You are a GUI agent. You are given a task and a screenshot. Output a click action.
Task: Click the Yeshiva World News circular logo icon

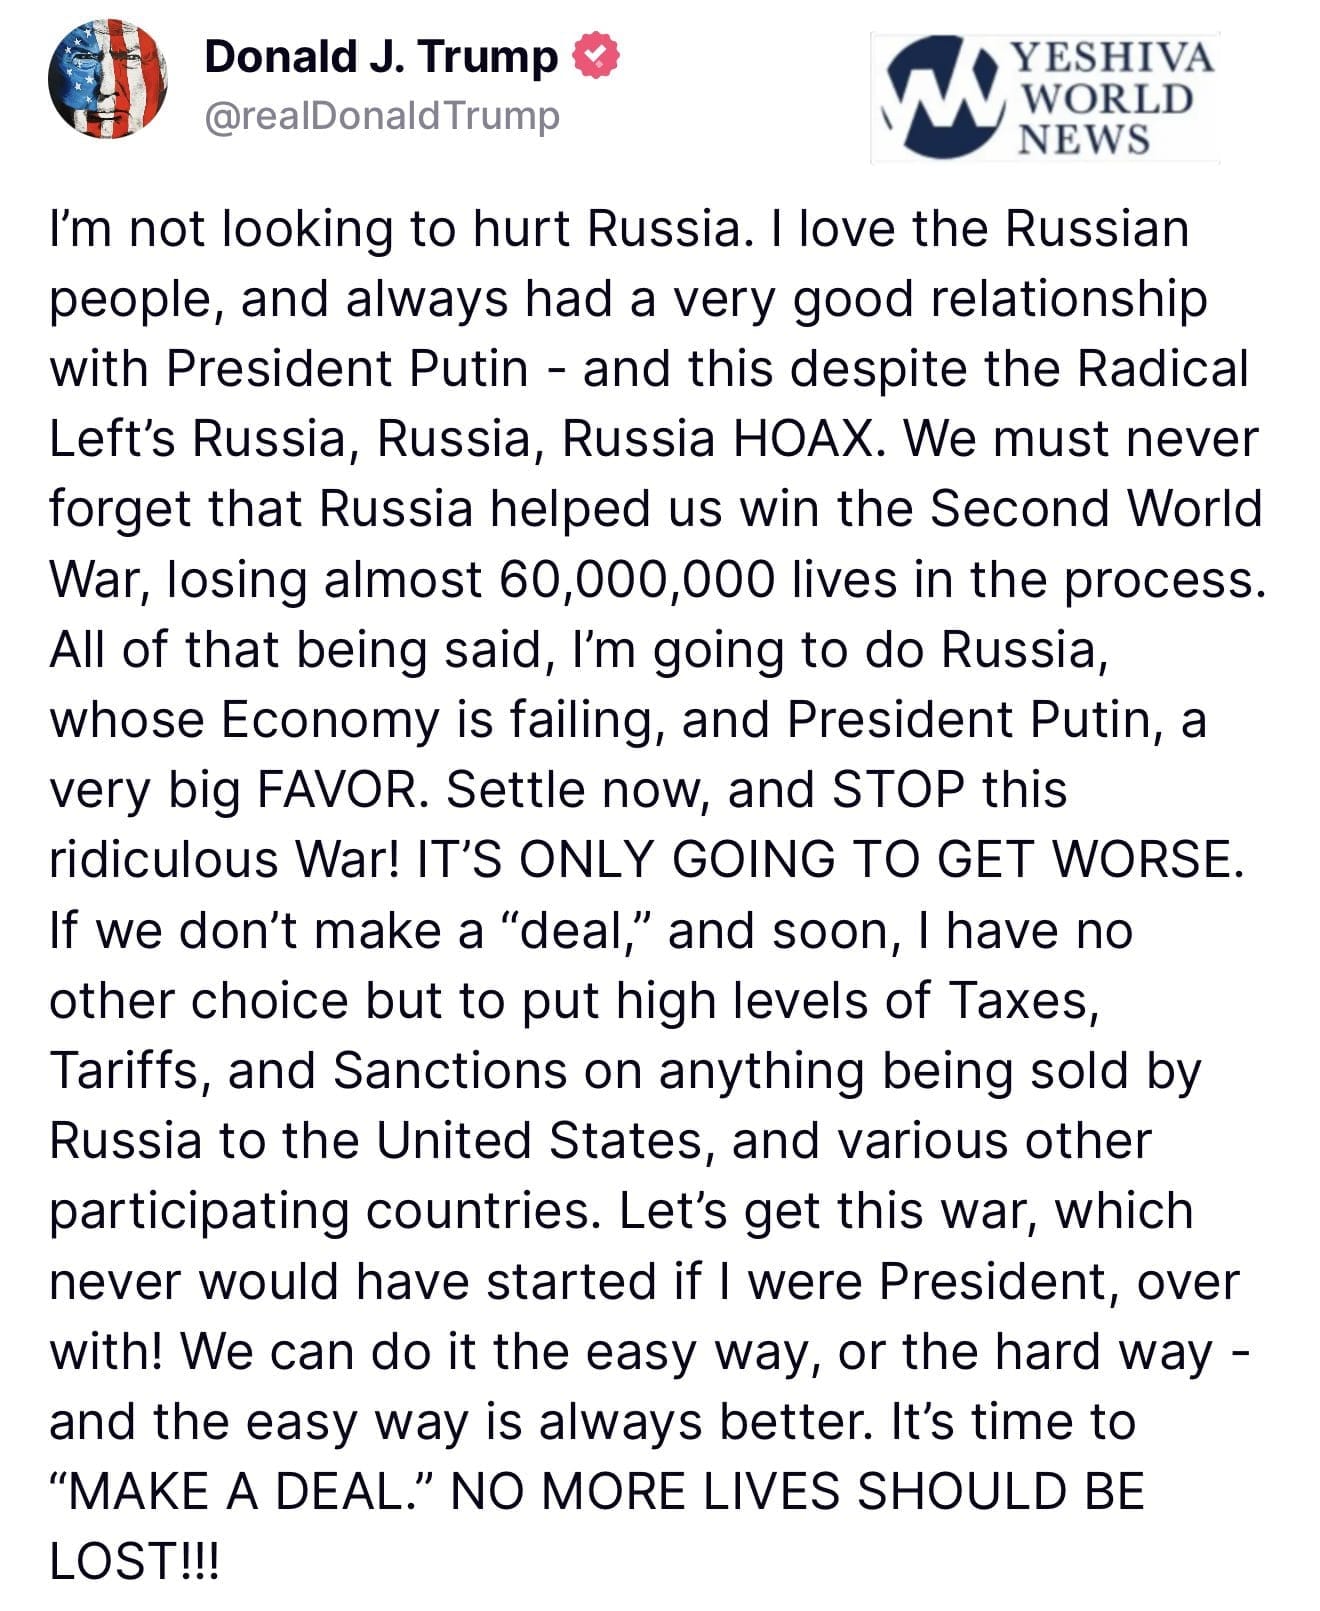point(944,97)
